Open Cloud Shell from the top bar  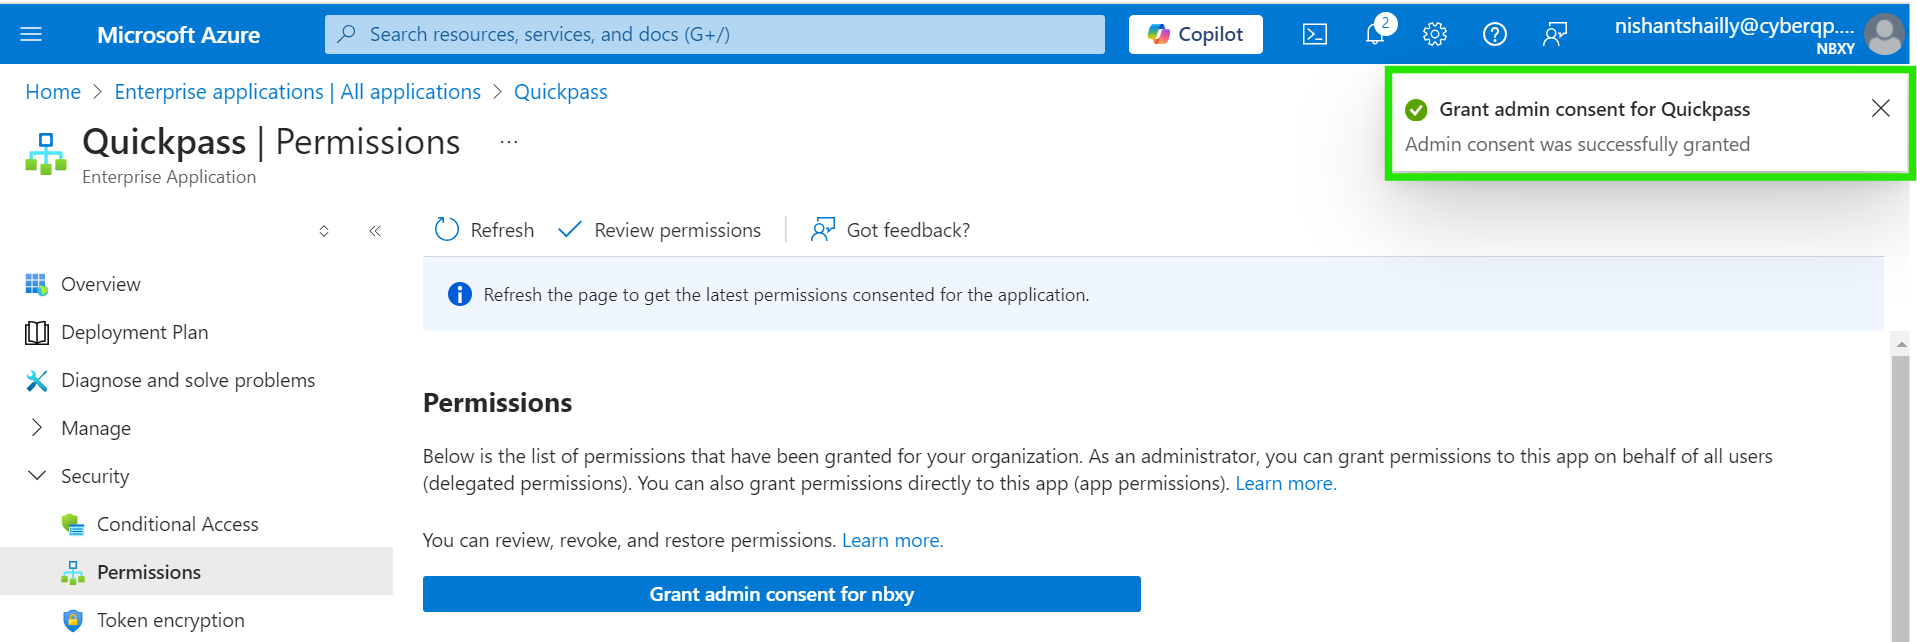[1315, 34]
